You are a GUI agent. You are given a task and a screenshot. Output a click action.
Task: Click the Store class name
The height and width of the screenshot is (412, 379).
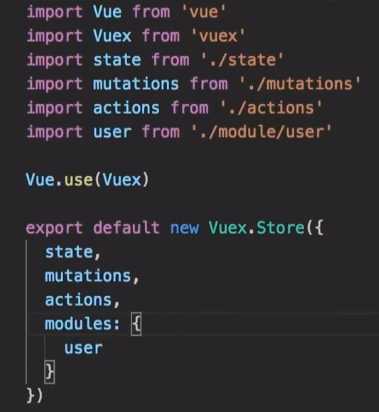coord(280,228)
